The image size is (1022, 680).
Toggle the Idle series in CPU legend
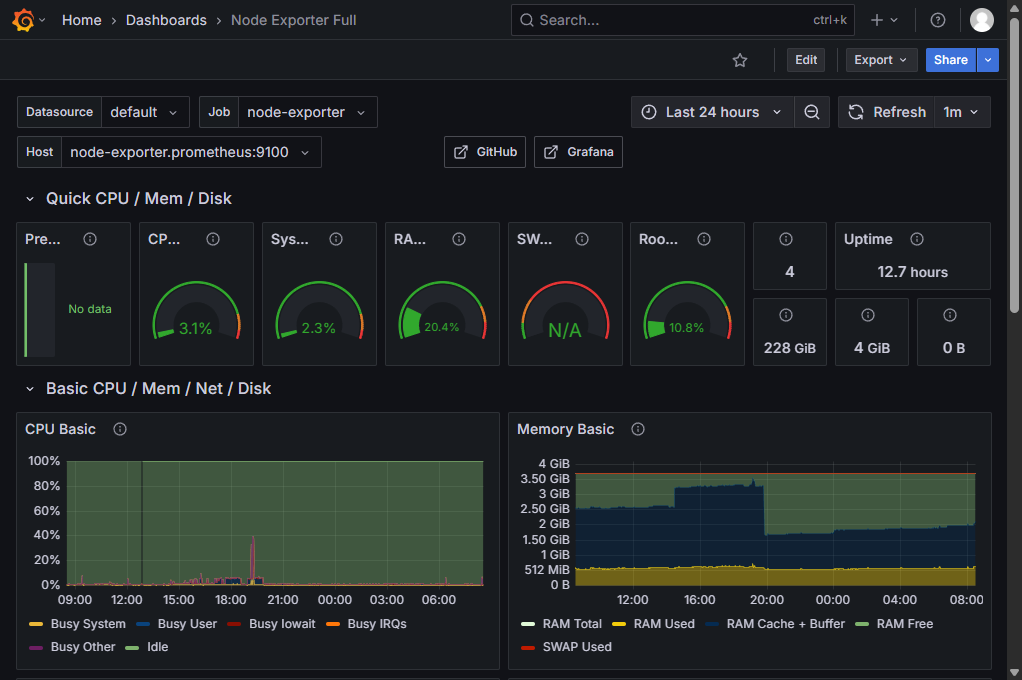157,647
